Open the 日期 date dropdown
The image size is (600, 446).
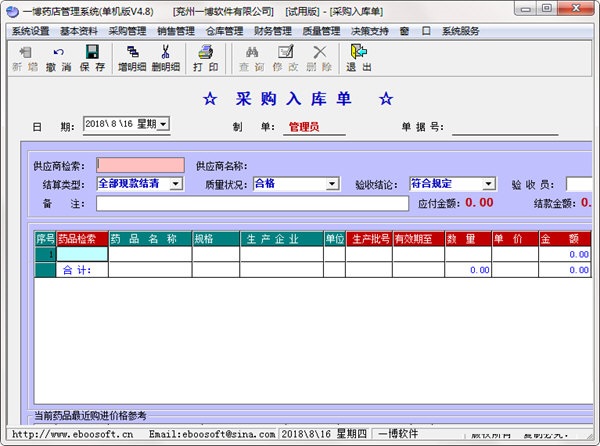click(163, 124)
